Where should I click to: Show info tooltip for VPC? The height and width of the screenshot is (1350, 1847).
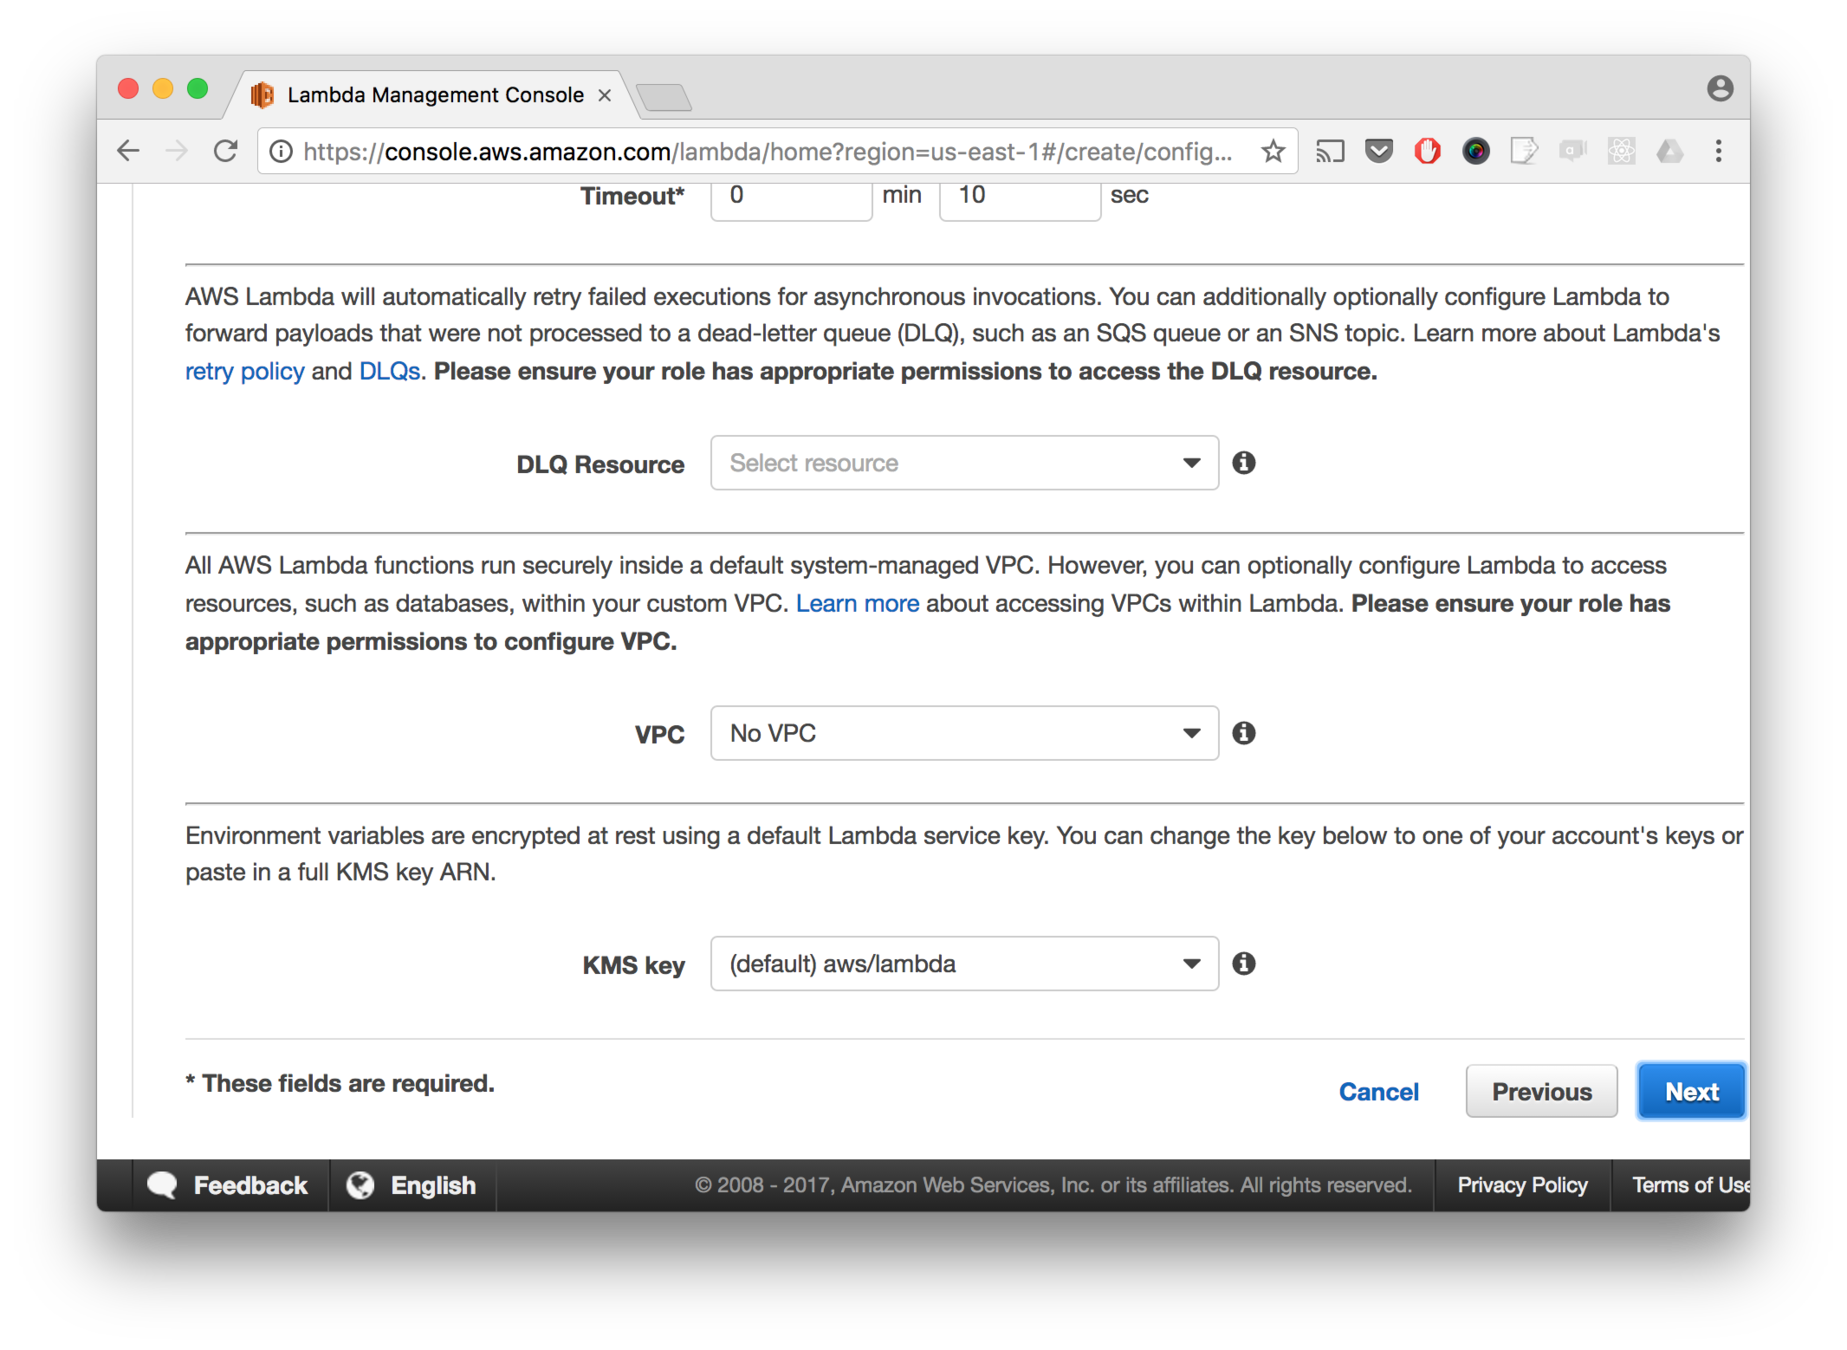(1243, 733)
